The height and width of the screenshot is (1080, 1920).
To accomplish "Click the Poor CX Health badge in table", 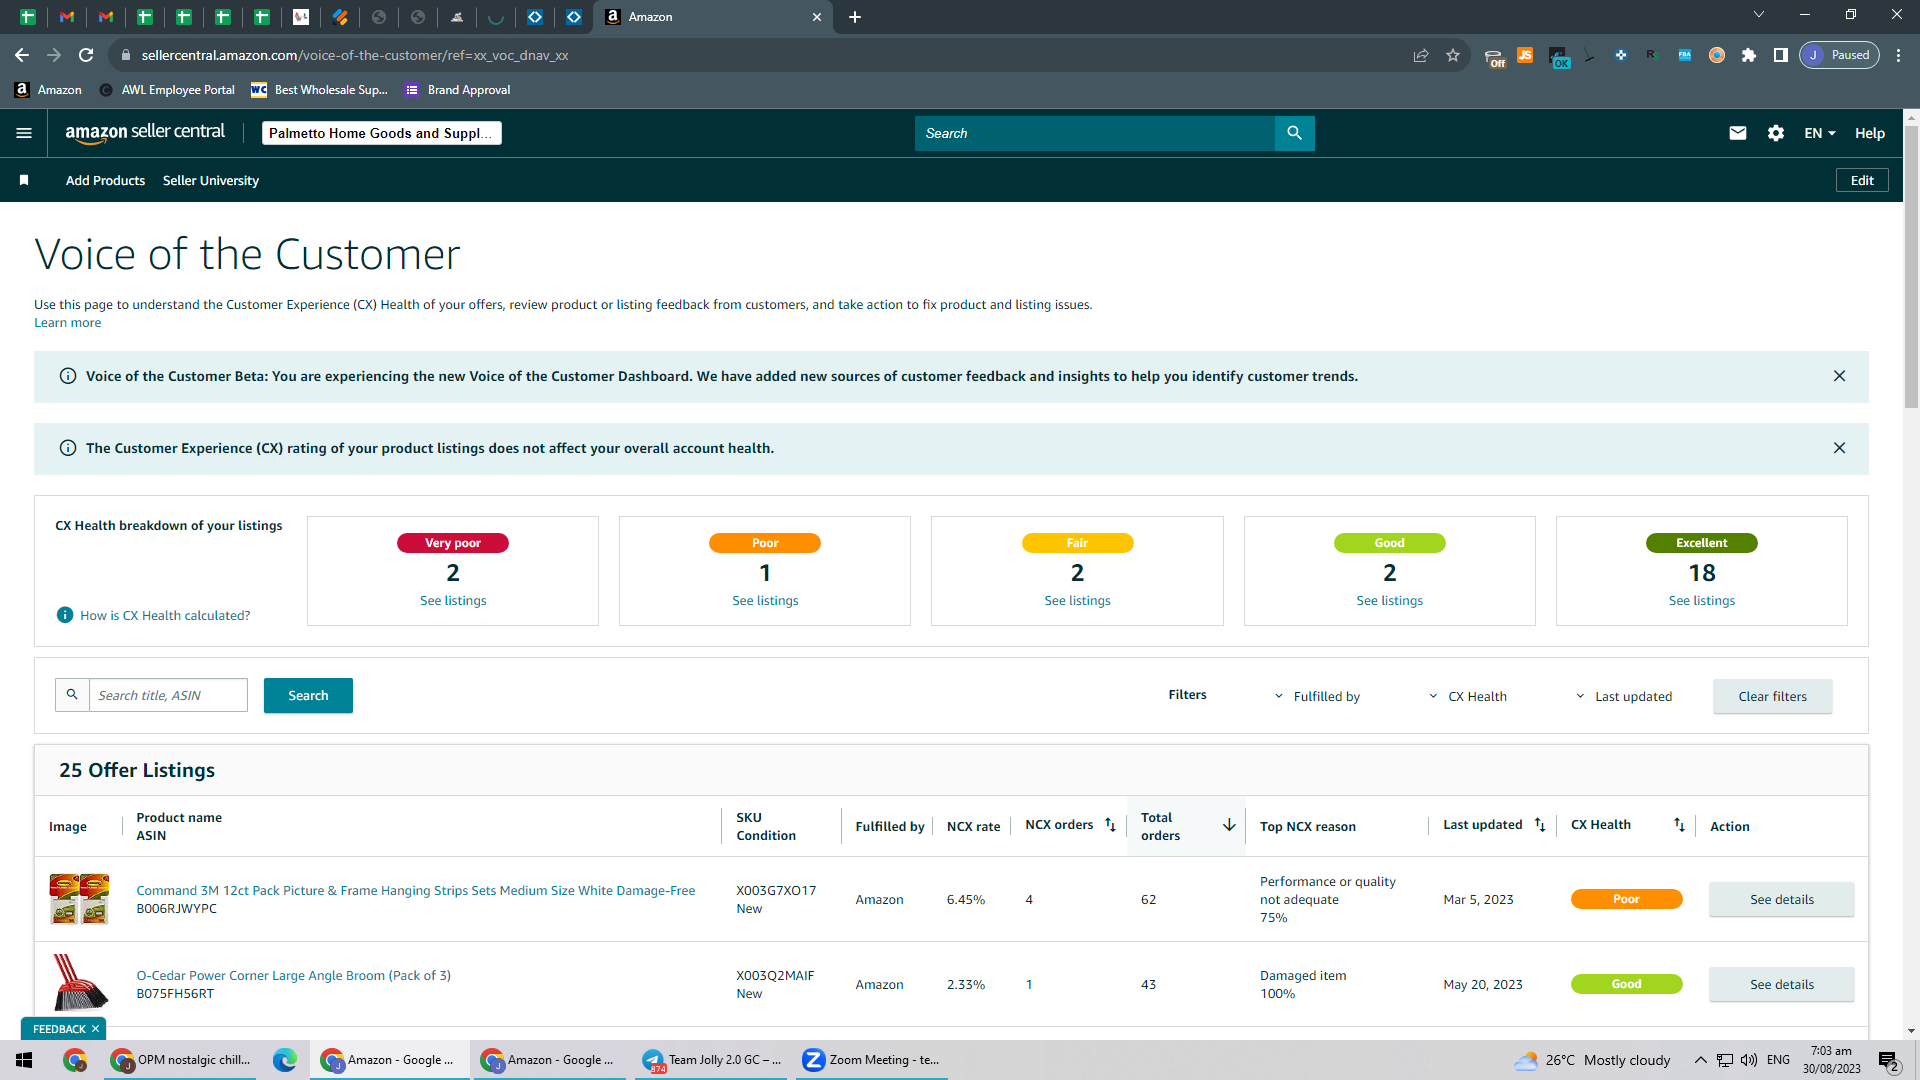I will tap(1626, 899).
